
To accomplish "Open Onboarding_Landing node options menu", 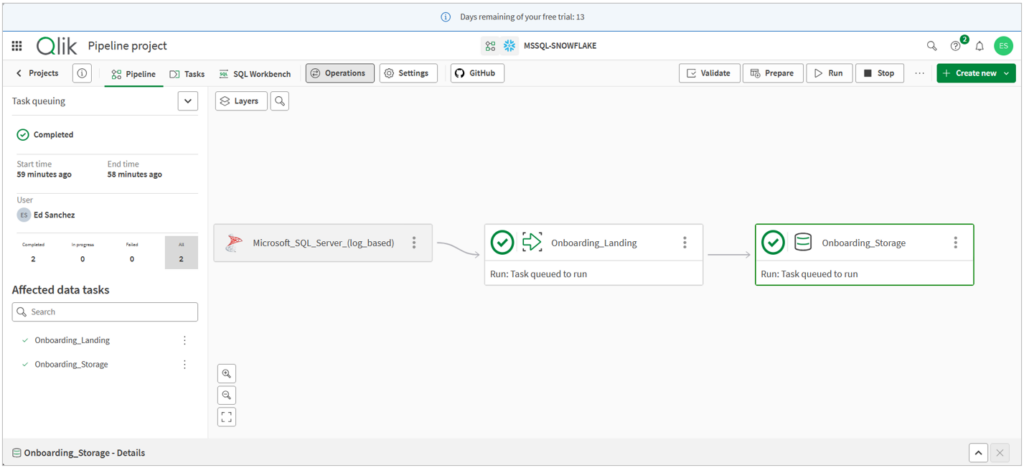I will point(684,243).
